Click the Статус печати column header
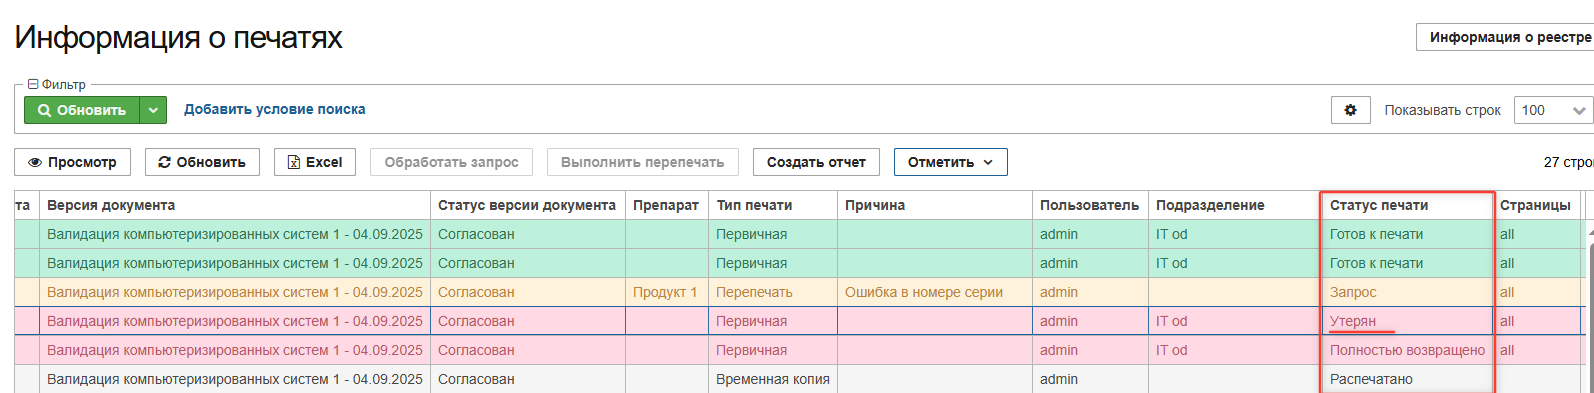The height and width of the screenshot is (393, 1594). coord(1407,205)
